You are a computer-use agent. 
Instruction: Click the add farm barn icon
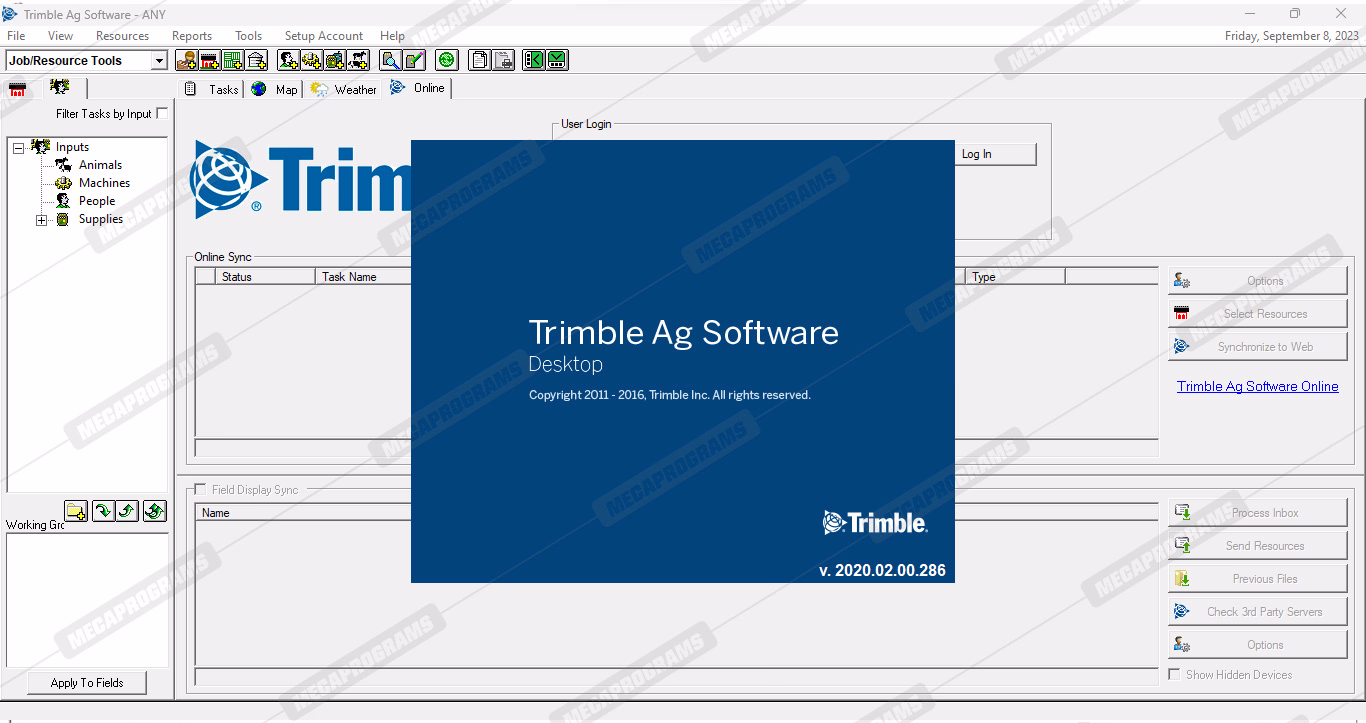(209, 60)
